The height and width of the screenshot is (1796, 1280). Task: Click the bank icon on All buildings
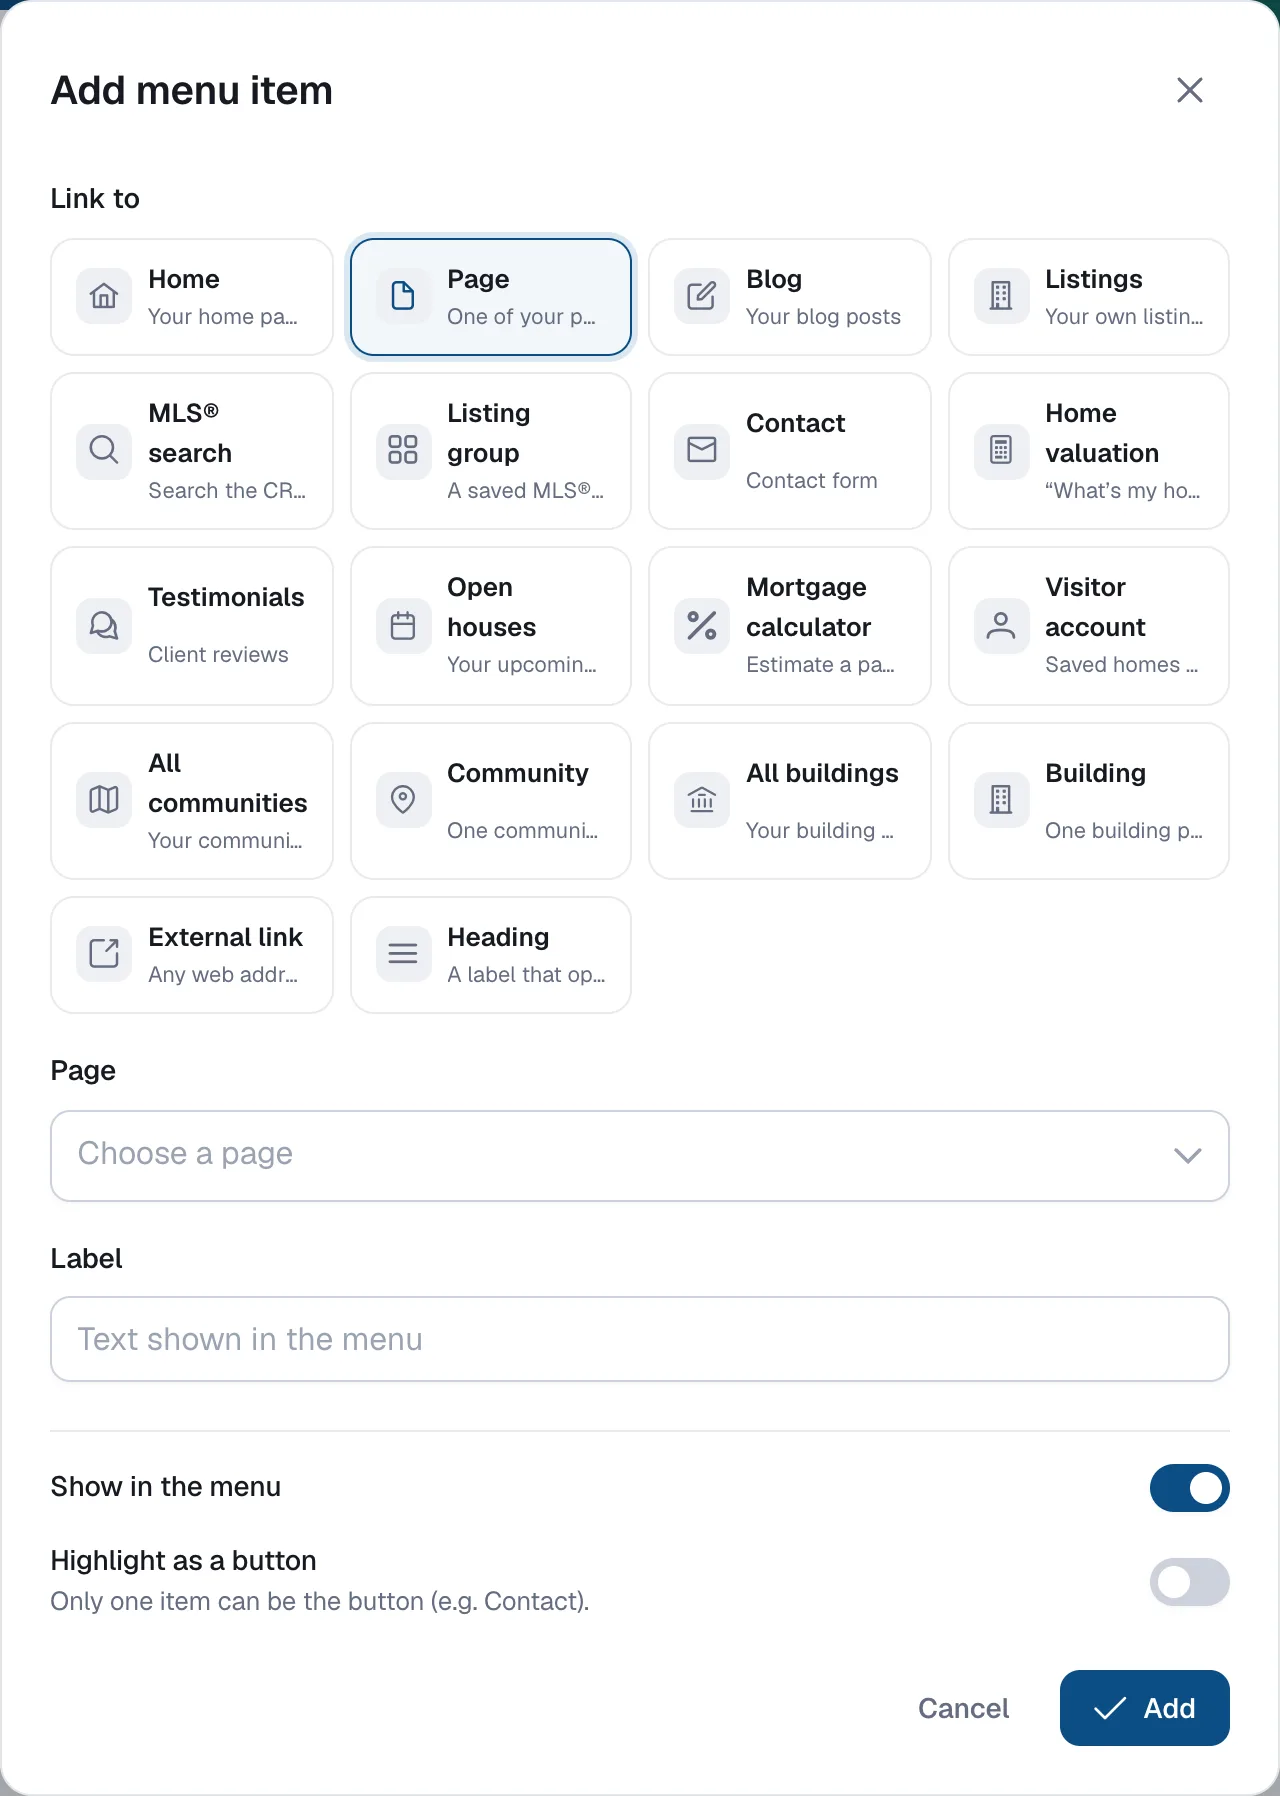(702, 800)
